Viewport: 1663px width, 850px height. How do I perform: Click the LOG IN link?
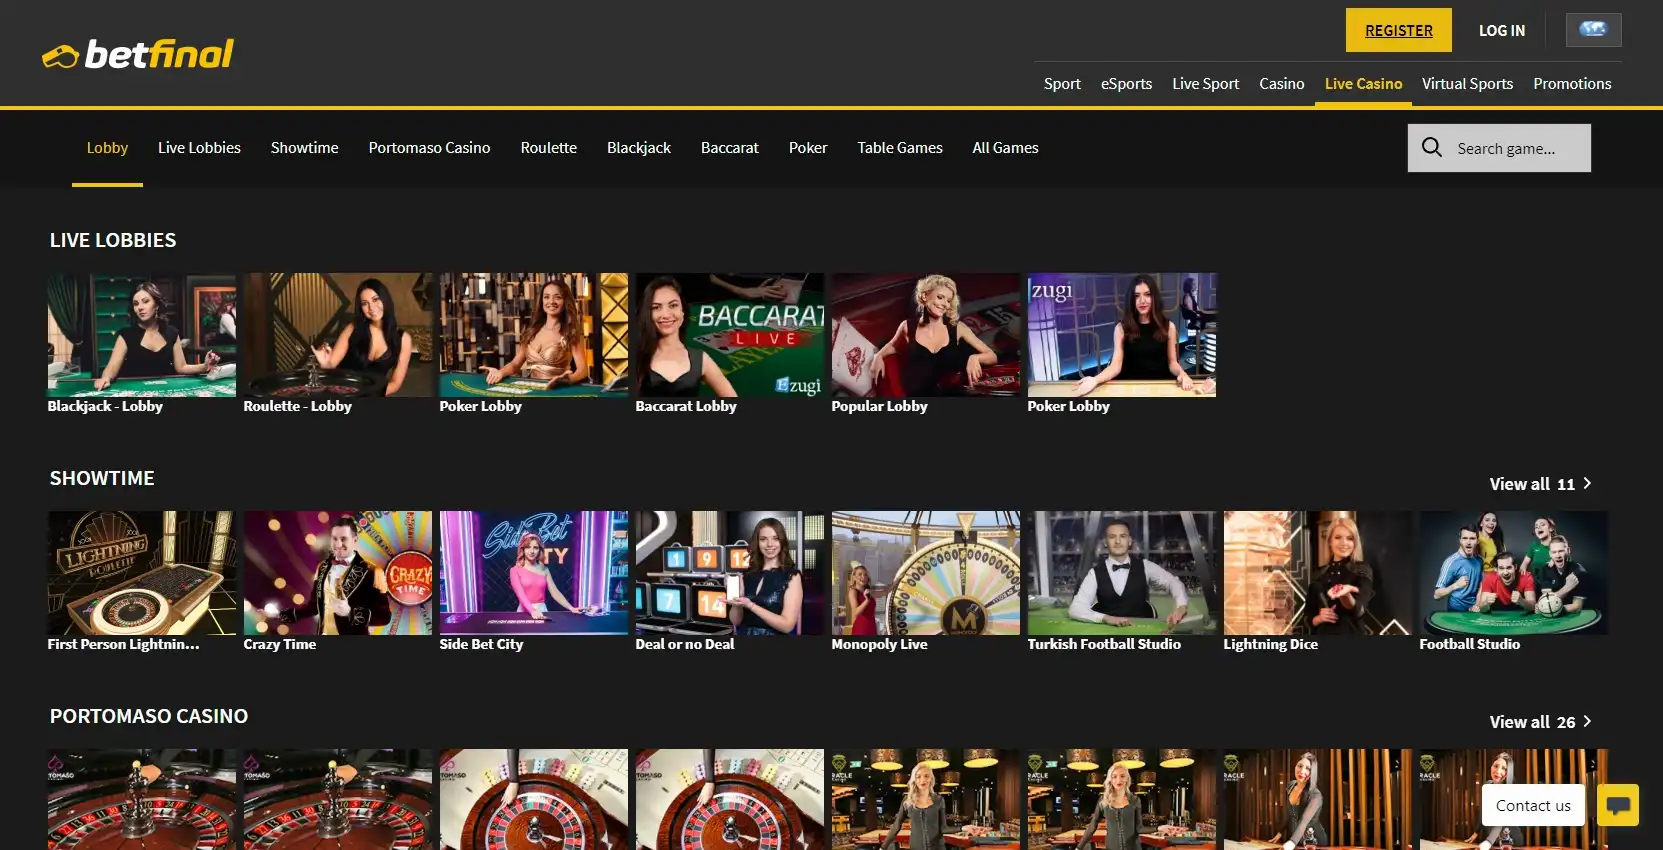1501,31
